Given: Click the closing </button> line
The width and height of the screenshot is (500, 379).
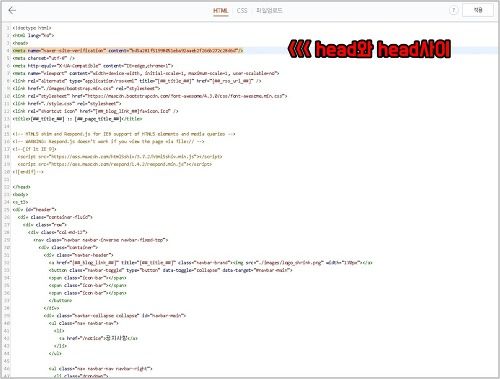Looking at the screenshot, I should point(60,301).
